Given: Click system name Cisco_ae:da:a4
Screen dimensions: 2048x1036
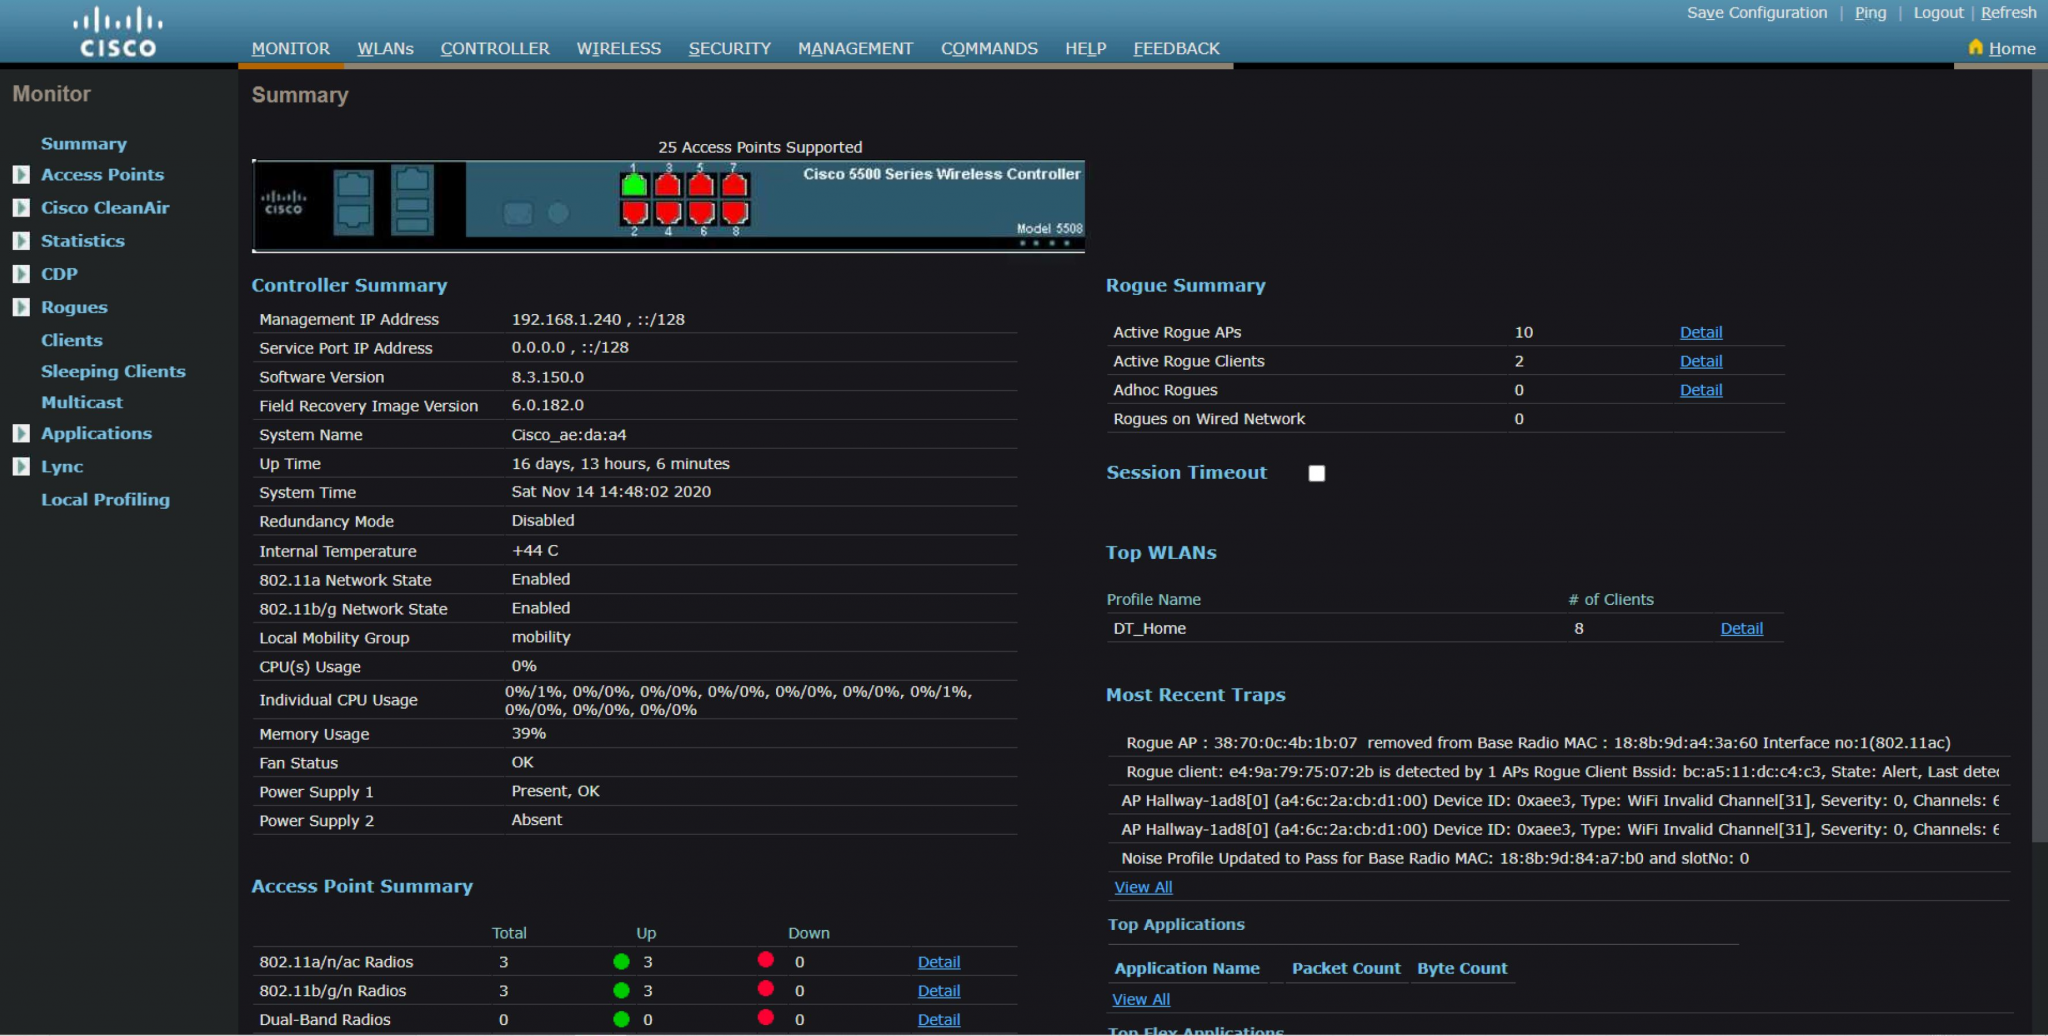Looking at the screenshot, I should [569, 435].
